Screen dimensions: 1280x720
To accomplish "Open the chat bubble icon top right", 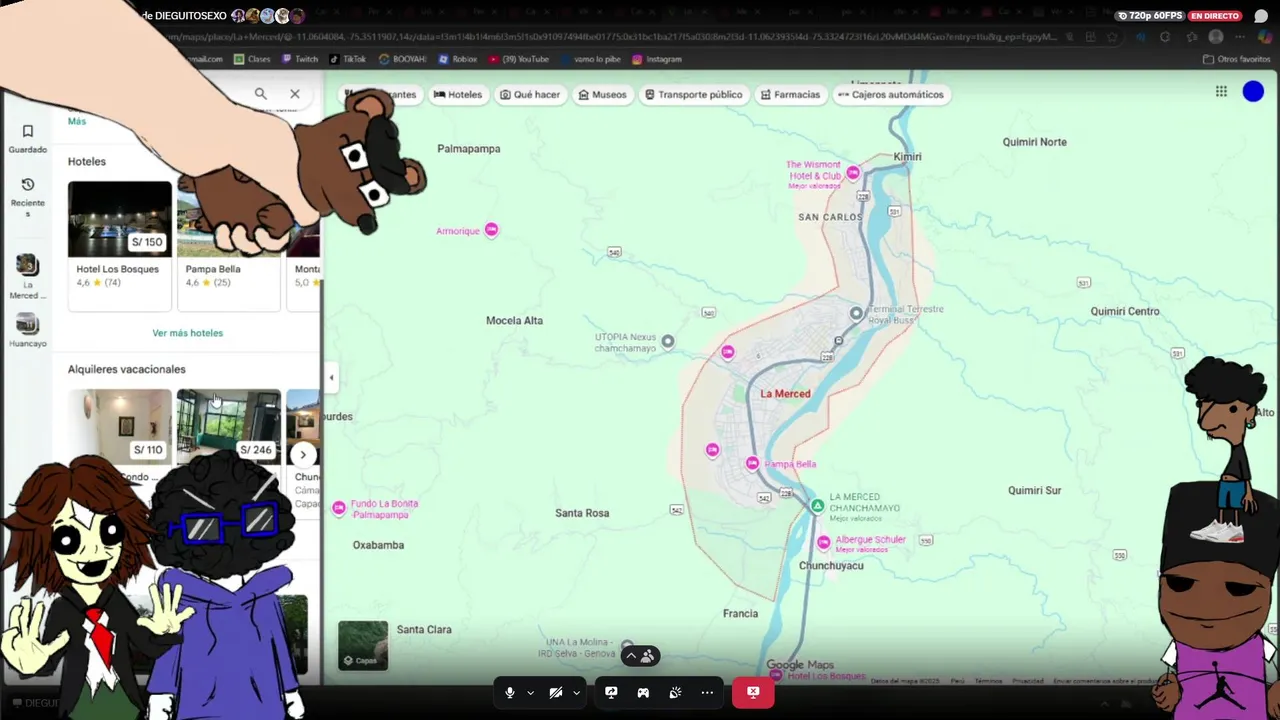I will point(1261,16).
